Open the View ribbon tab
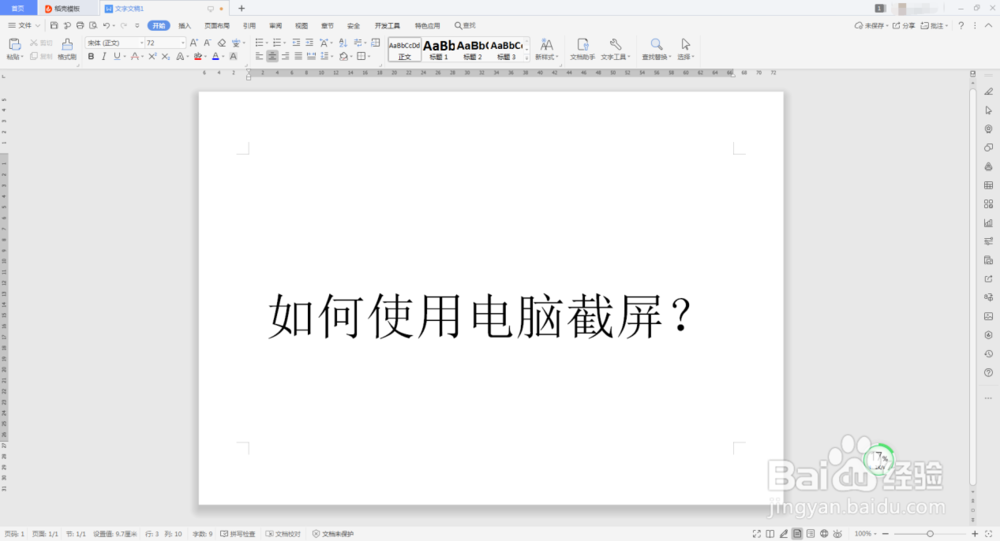Viewport: 1000px width, 541px height. [x=302, y=26]
